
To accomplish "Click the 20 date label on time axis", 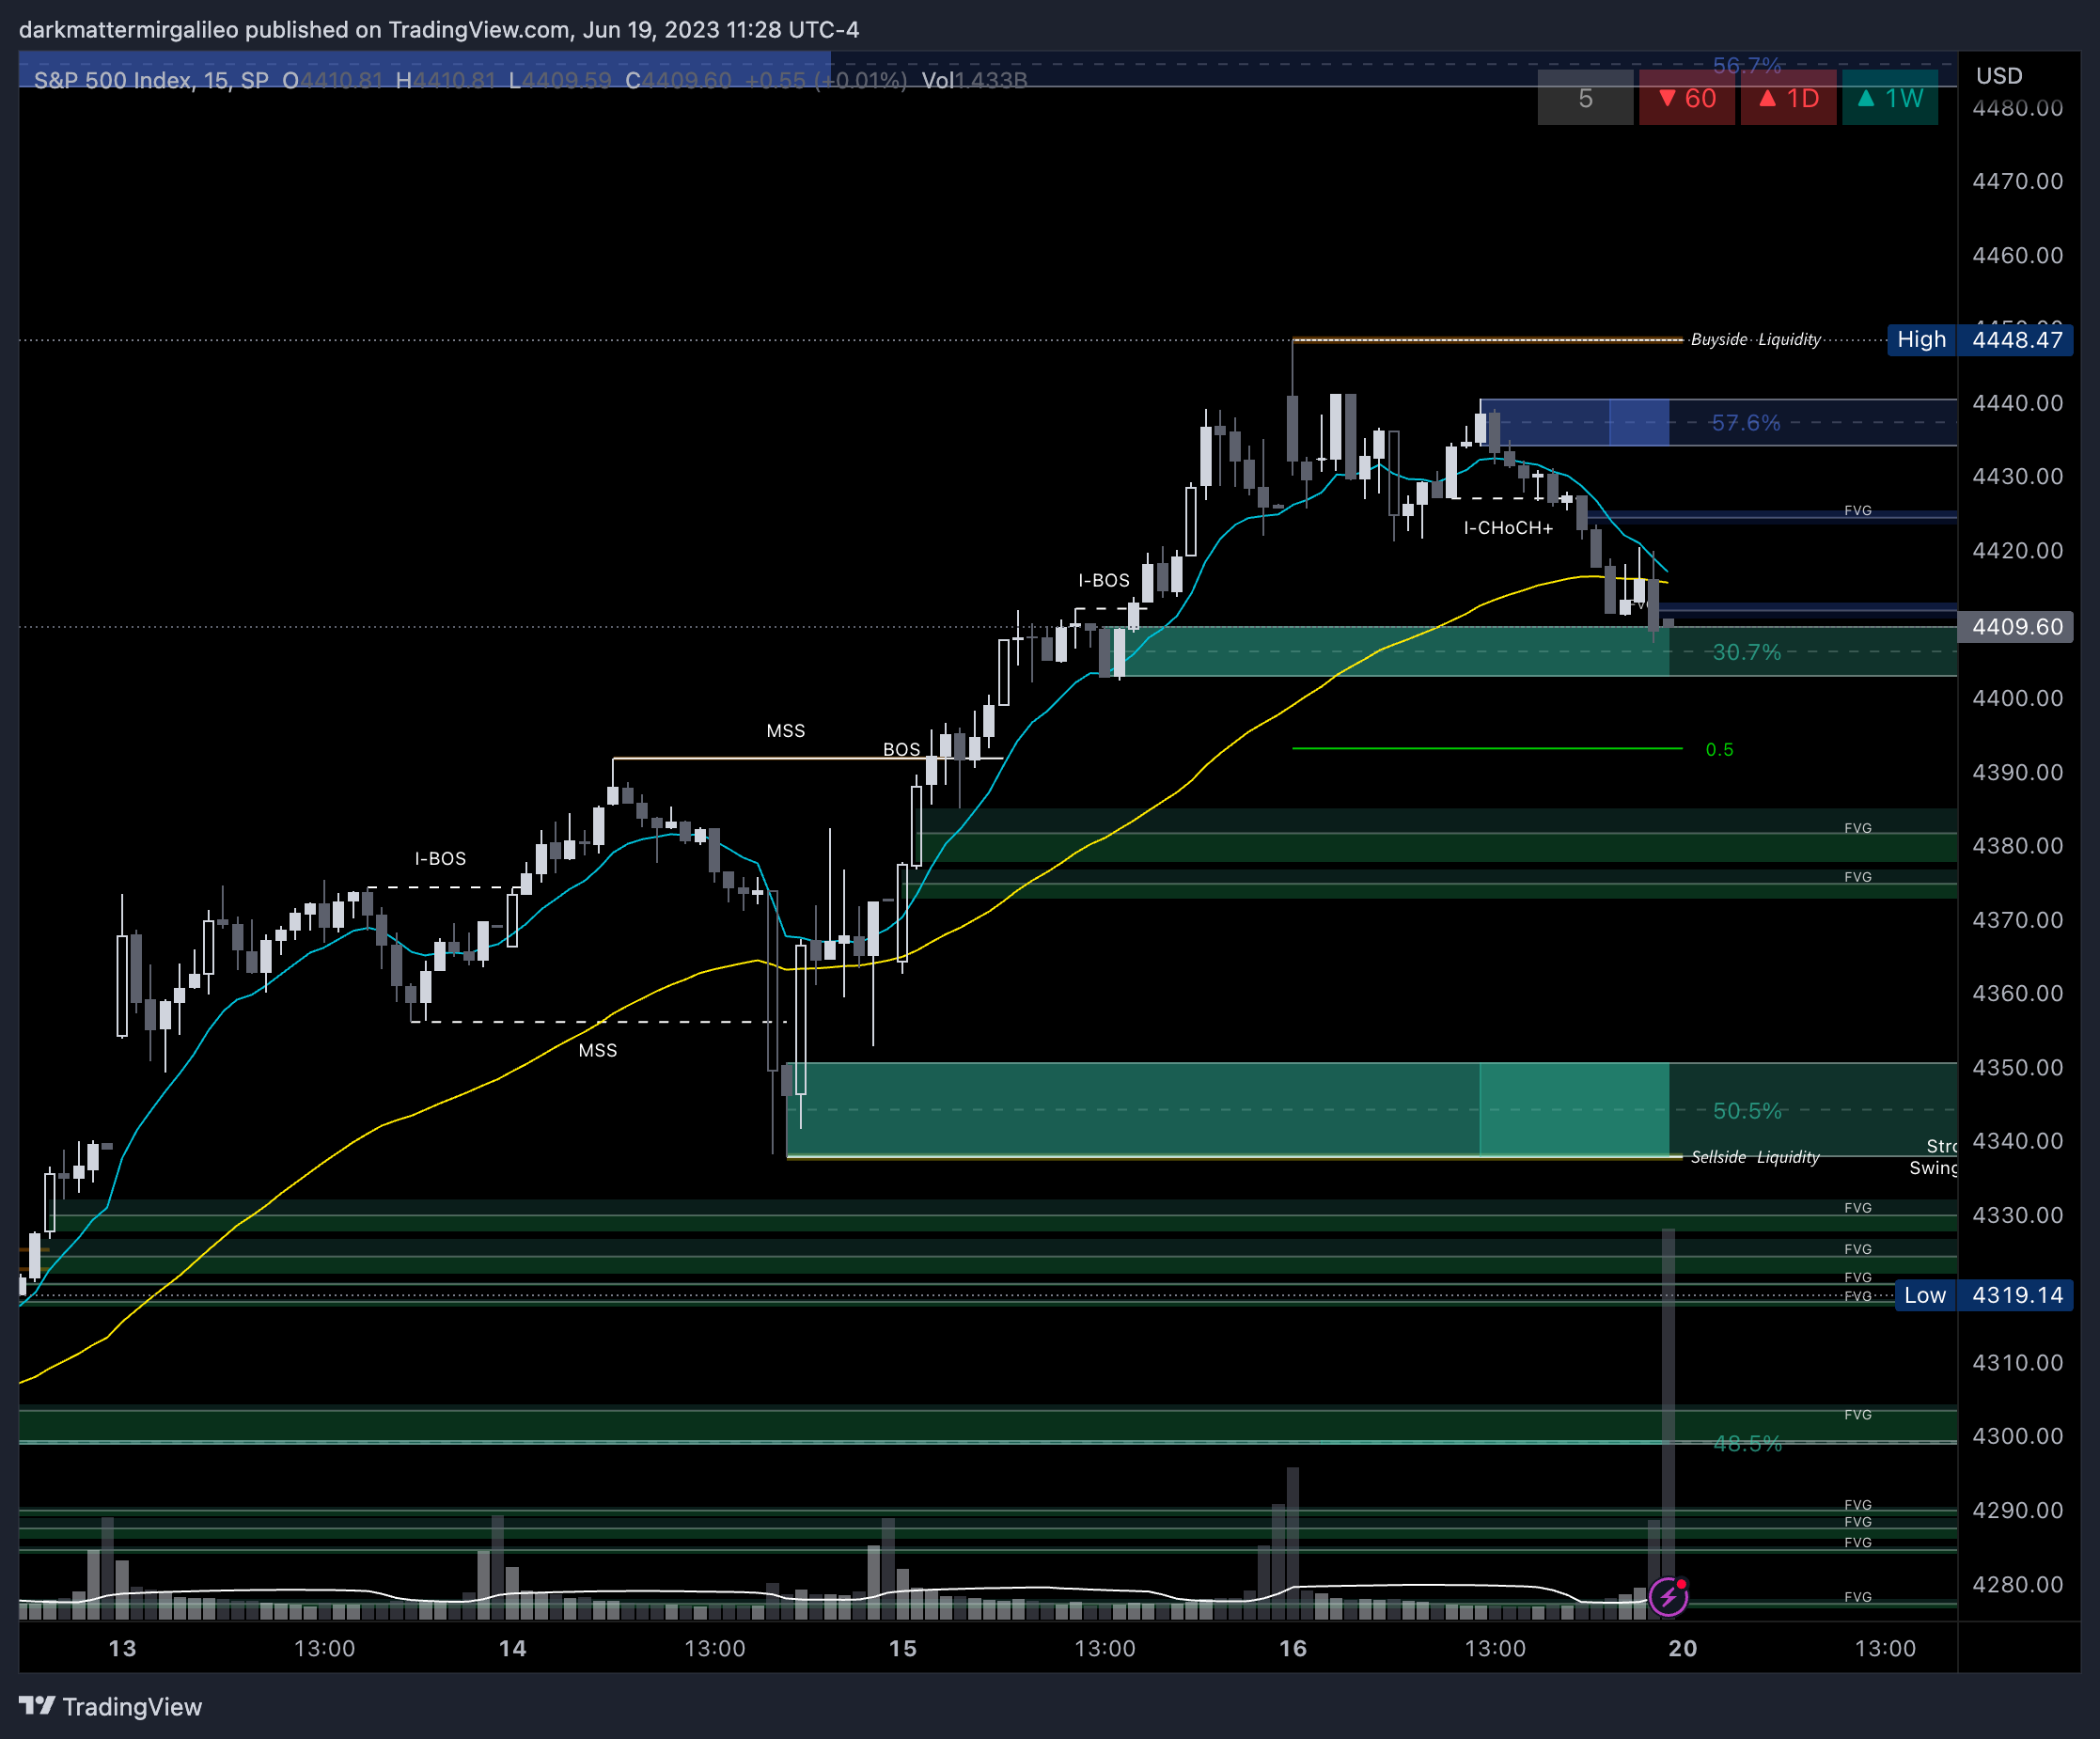I will click(x=1682, y=1648).
